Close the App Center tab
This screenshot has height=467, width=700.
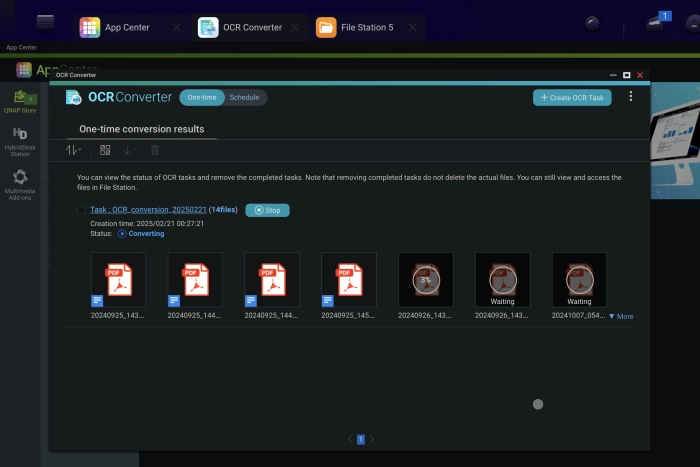coord(176,28)
